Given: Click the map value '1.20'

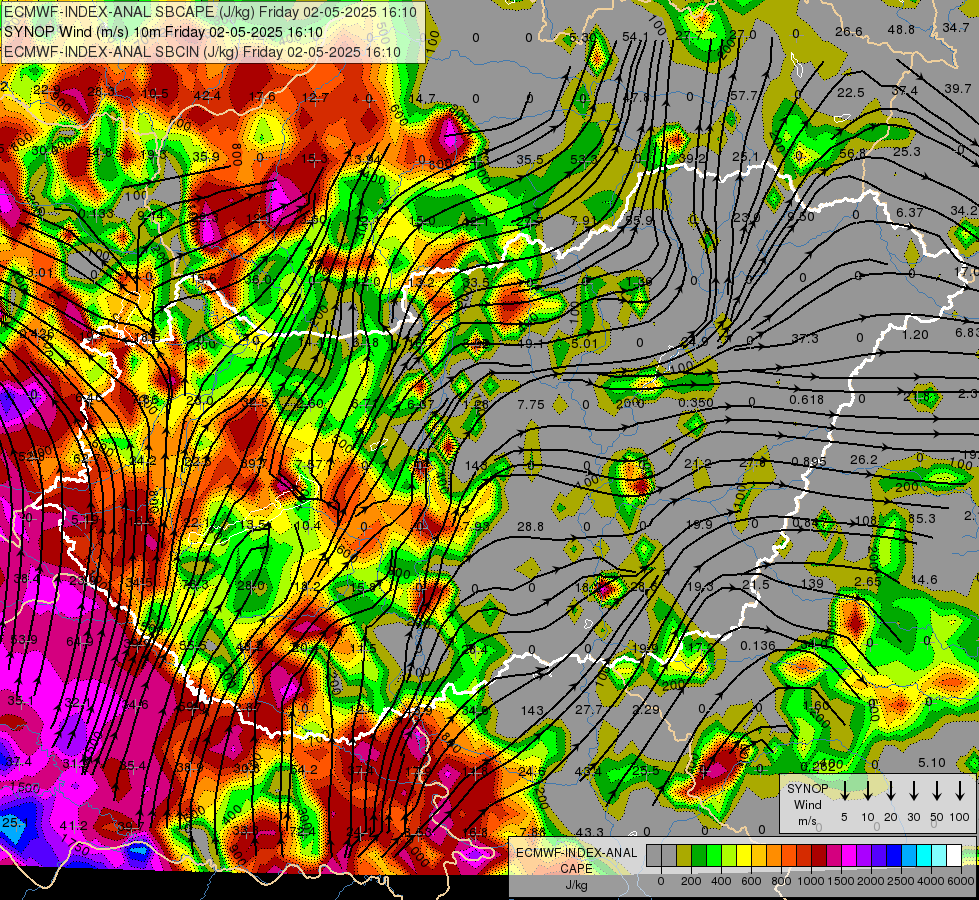Looking at the screenshot, I should pyautogui.click(x=915, y=335).
